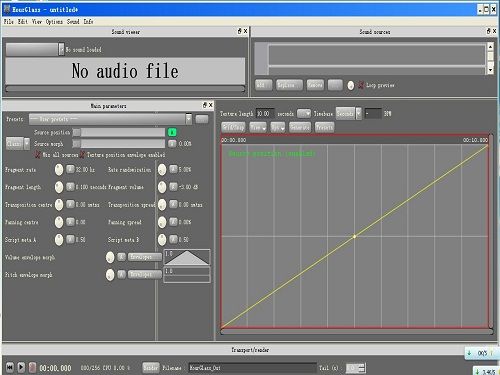Toggle the Mix all sources checkbox
This screenshot has height=375, width=500.
38,155
